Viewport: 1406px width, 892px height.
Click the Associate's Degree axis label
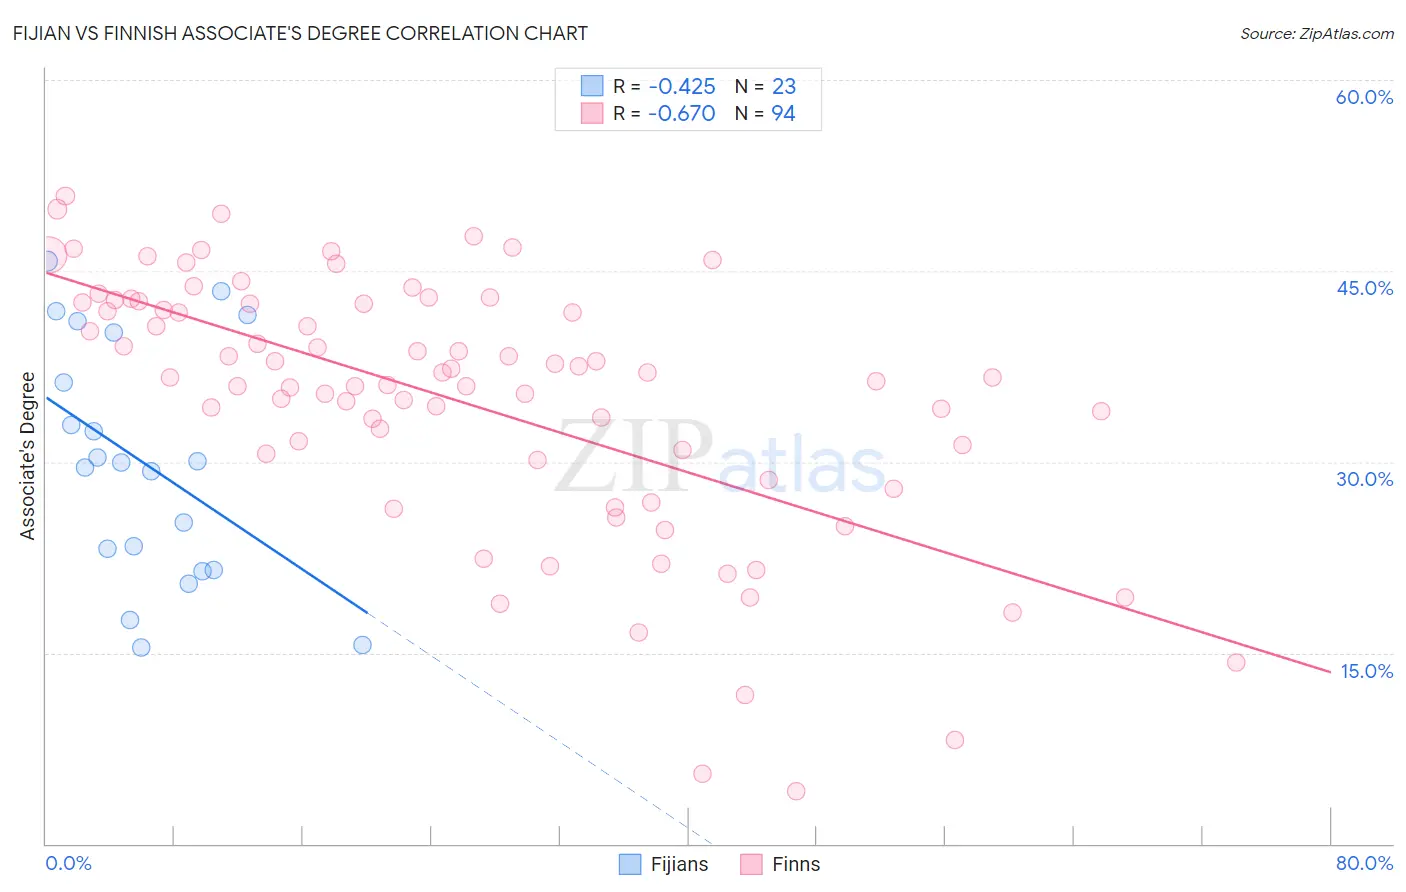tap(28, 456)
